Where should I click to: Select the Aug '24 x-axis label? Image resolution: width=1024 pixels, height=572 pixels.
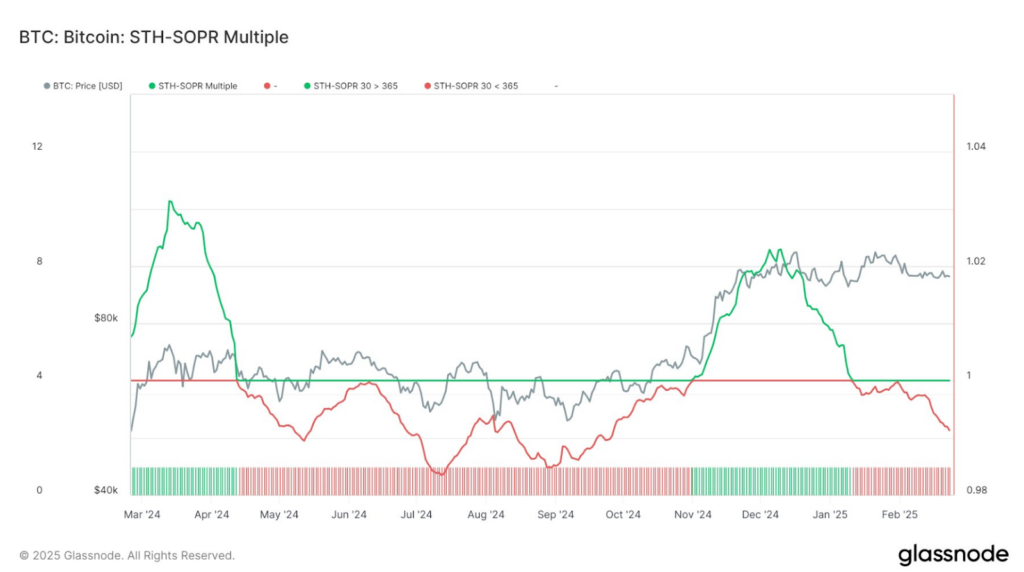point(485,515)
